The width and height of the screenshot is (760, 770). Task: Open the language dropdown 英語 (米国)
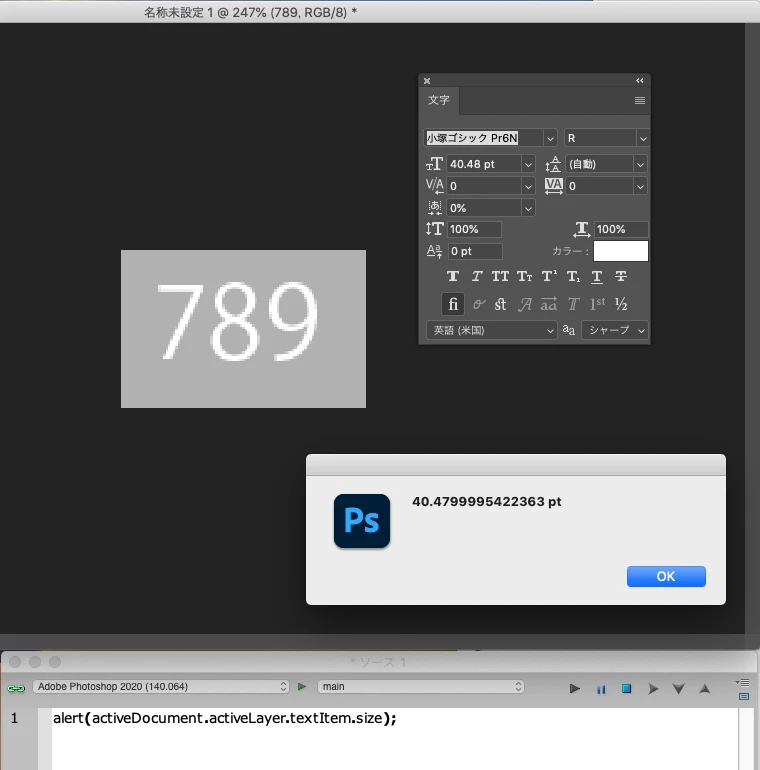click(x=491, y=330)
